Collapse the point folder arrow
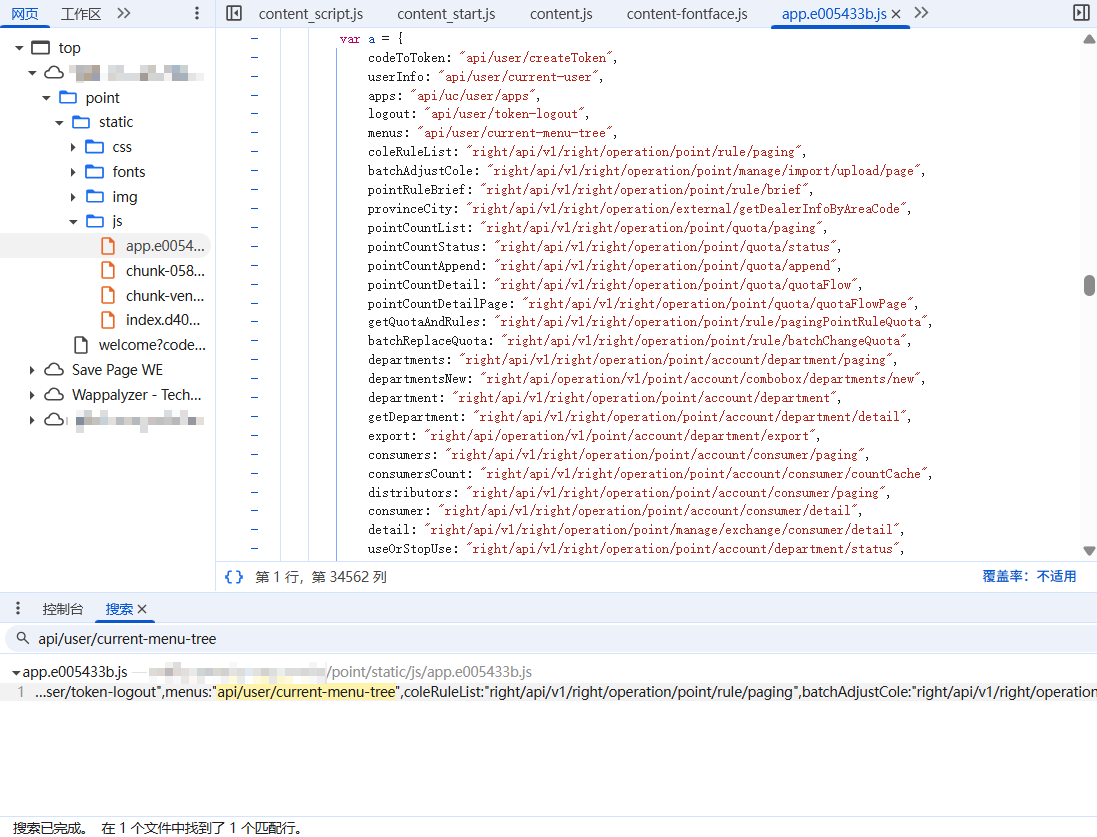This screenshot has width=1097, height=837. click(45, 97)
